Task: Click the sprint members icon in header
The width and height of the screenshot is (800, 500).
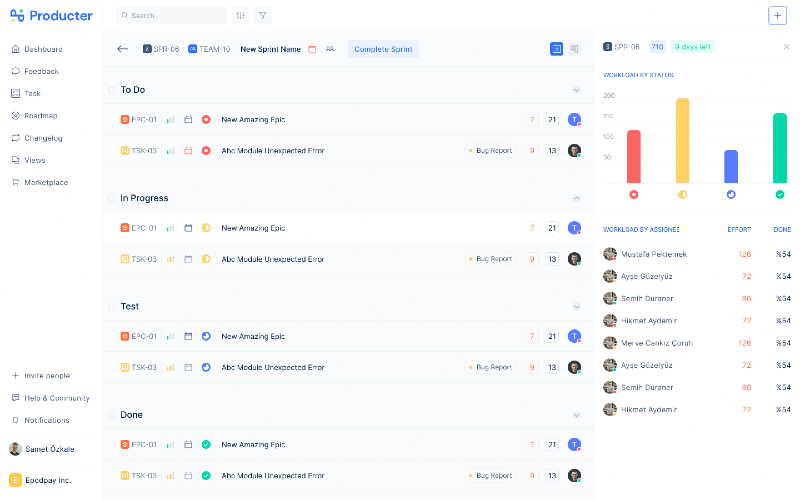Action: [330, 49]
